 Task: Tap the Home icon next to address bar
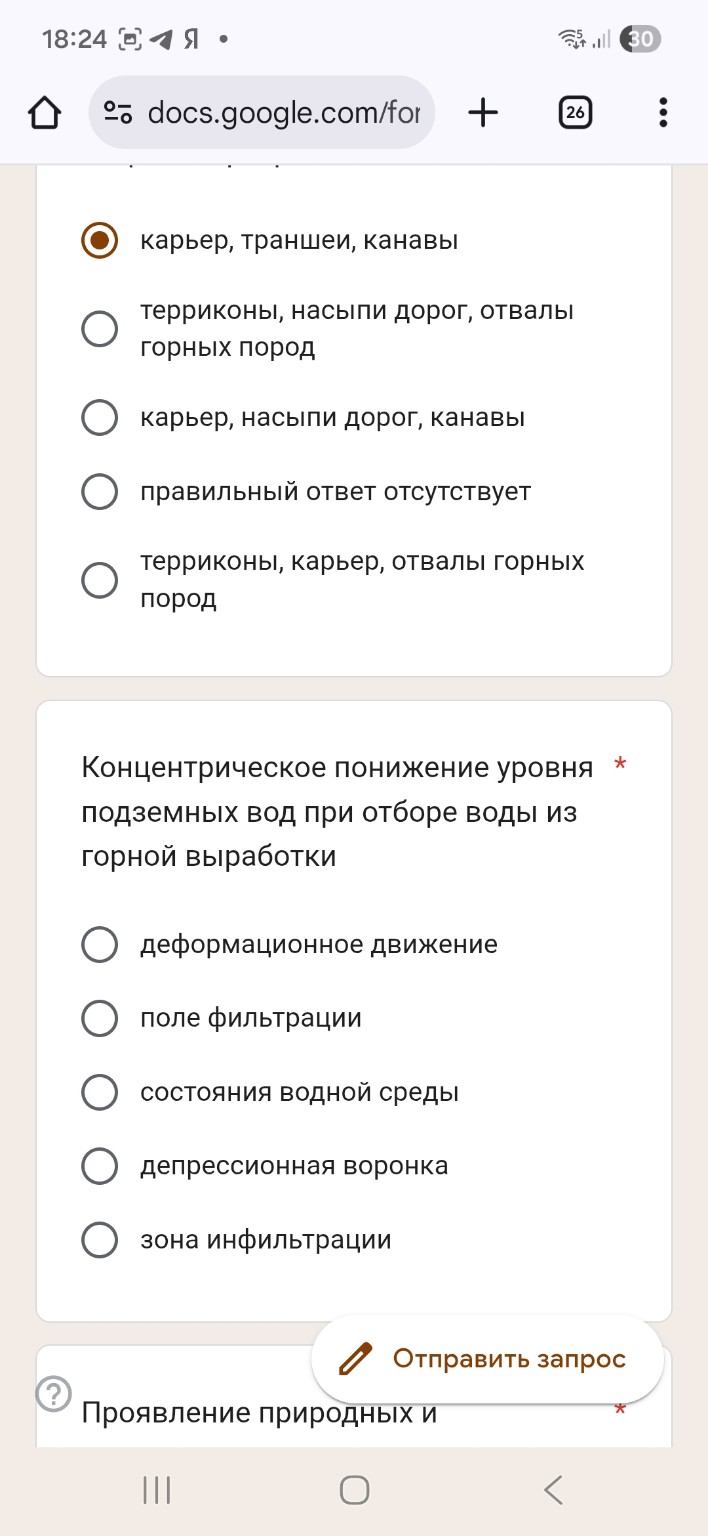tap(44, 112)
